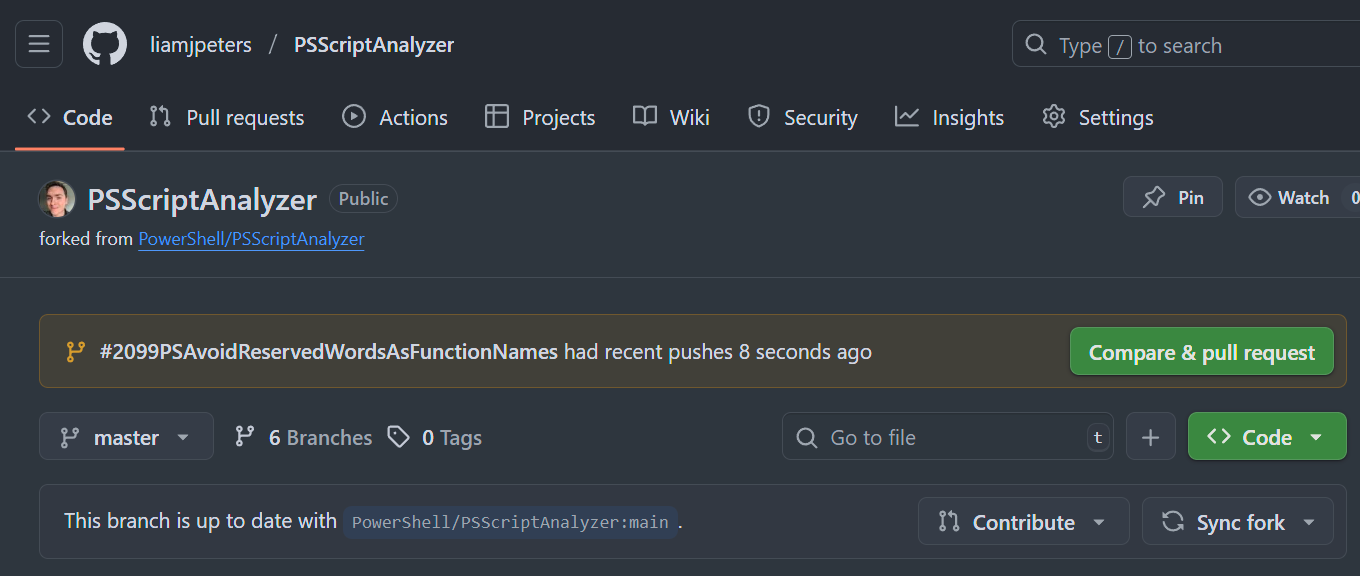
Task: Pin this repository to profile
Action: coord(1173,197)
